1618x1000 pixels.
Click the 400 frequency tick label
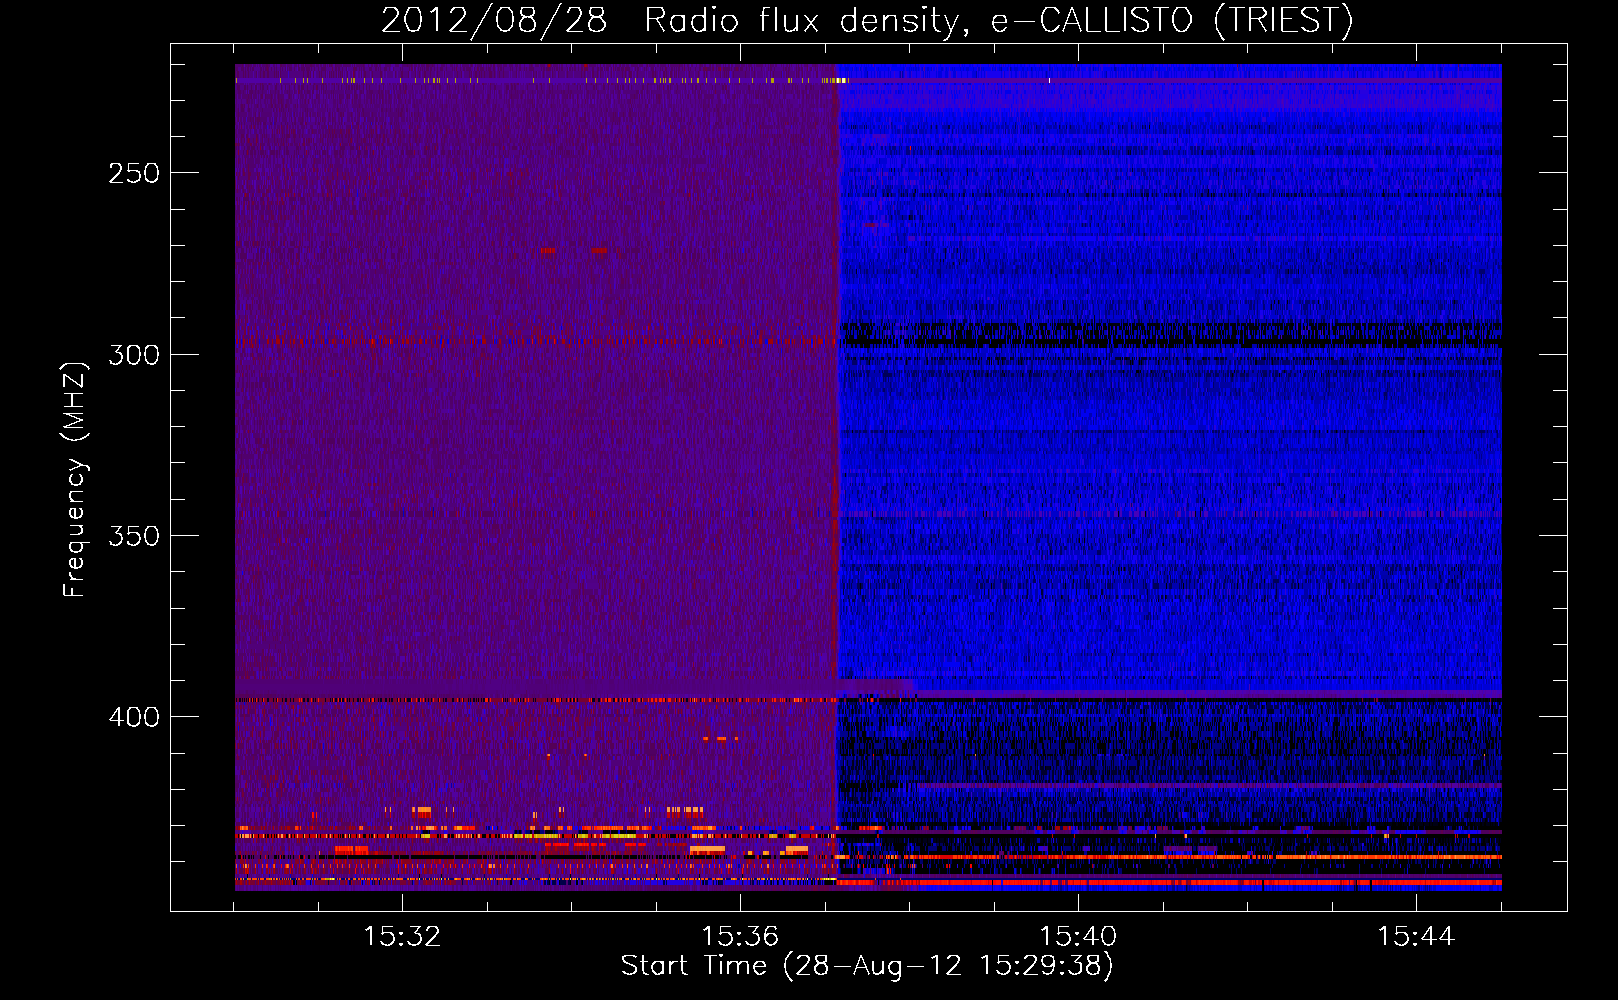pos(134,717)
